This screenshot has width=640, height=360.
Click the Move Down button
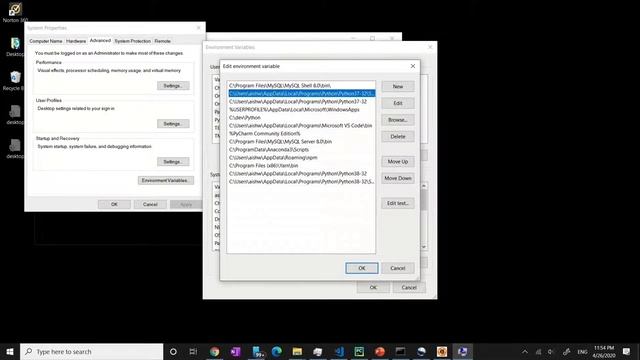[x=398, y=178]
